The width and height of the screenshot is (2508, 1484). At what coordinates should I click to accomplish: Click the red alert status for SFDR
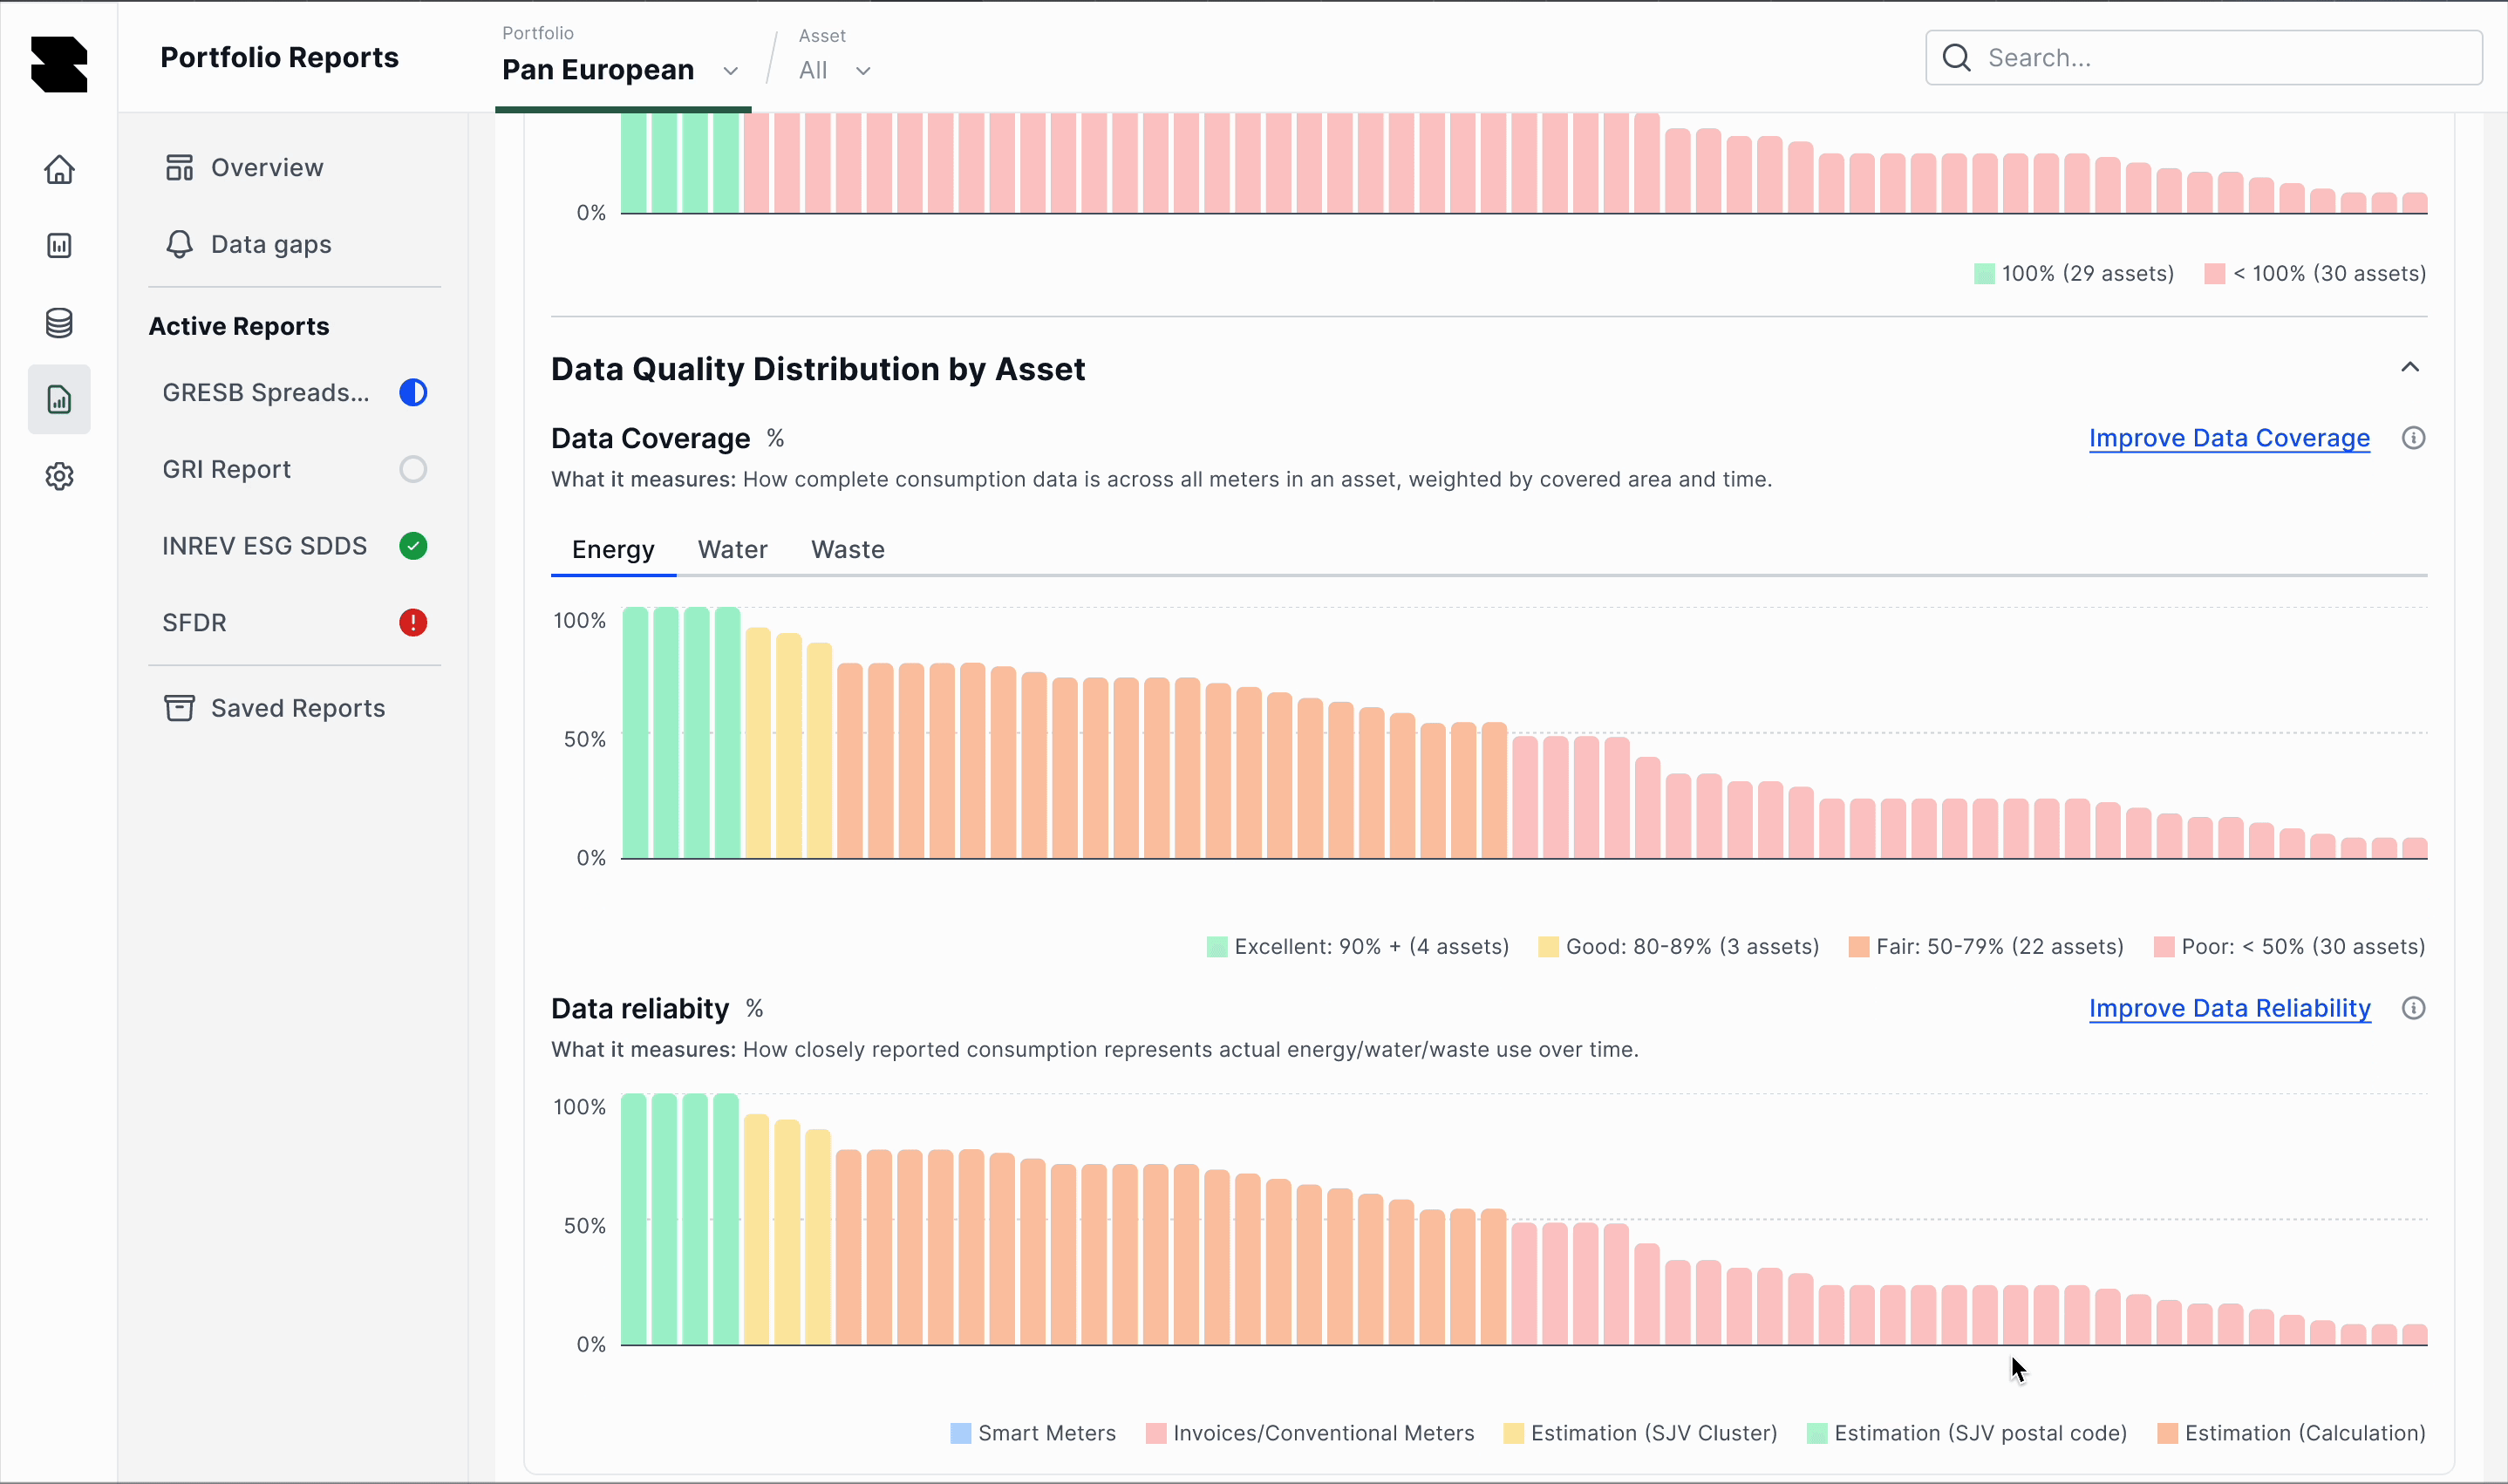tap(413, 623)
